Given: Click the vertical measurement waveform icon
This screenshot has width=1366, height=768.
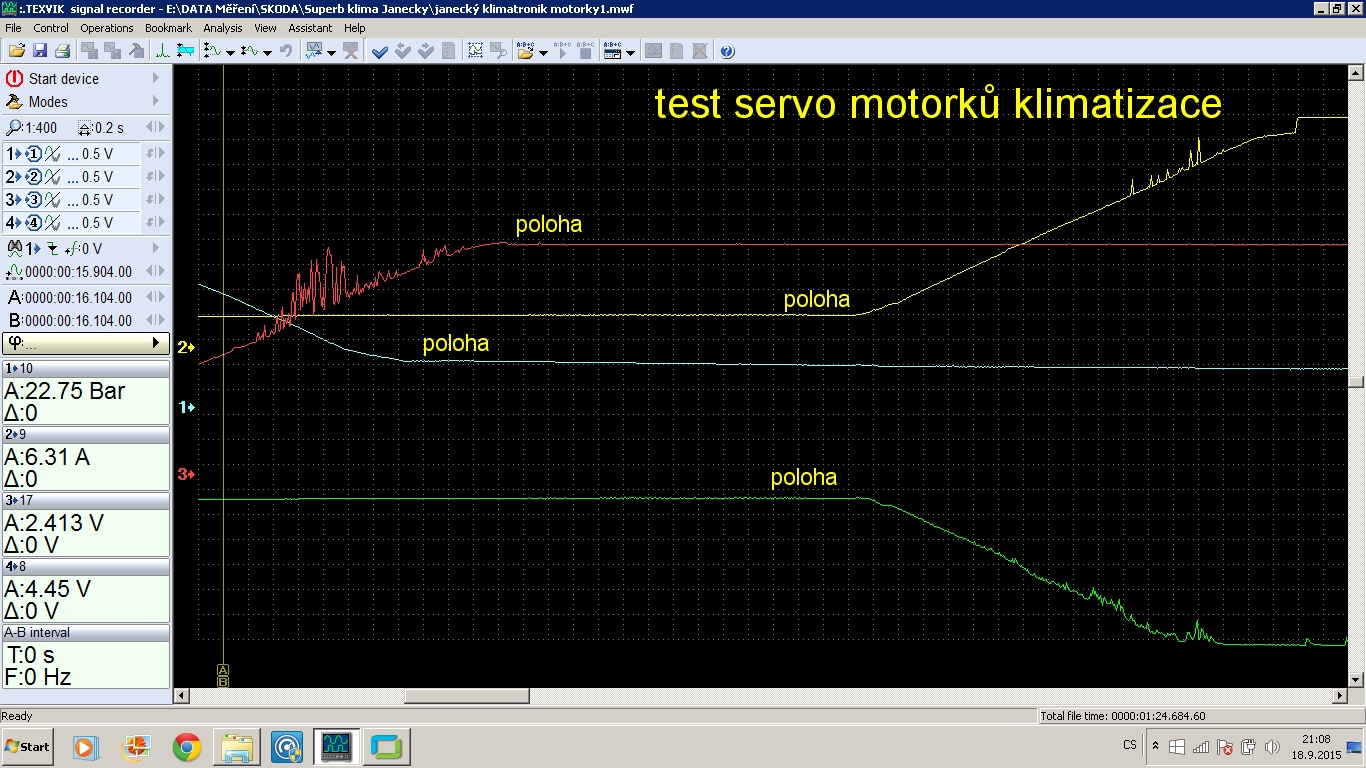Looking at the screenshot, I should click(x=212, y=51).
